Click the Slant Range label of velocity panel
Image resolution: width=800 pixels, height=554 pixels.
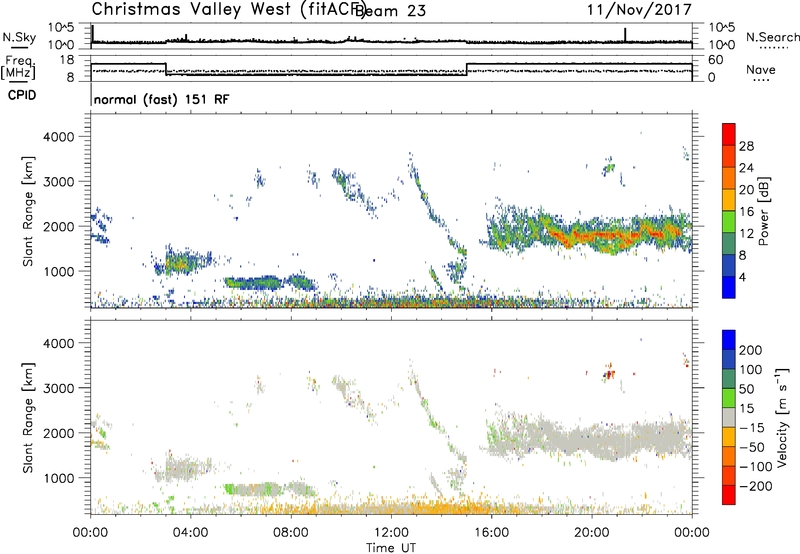tap(28, 418)
